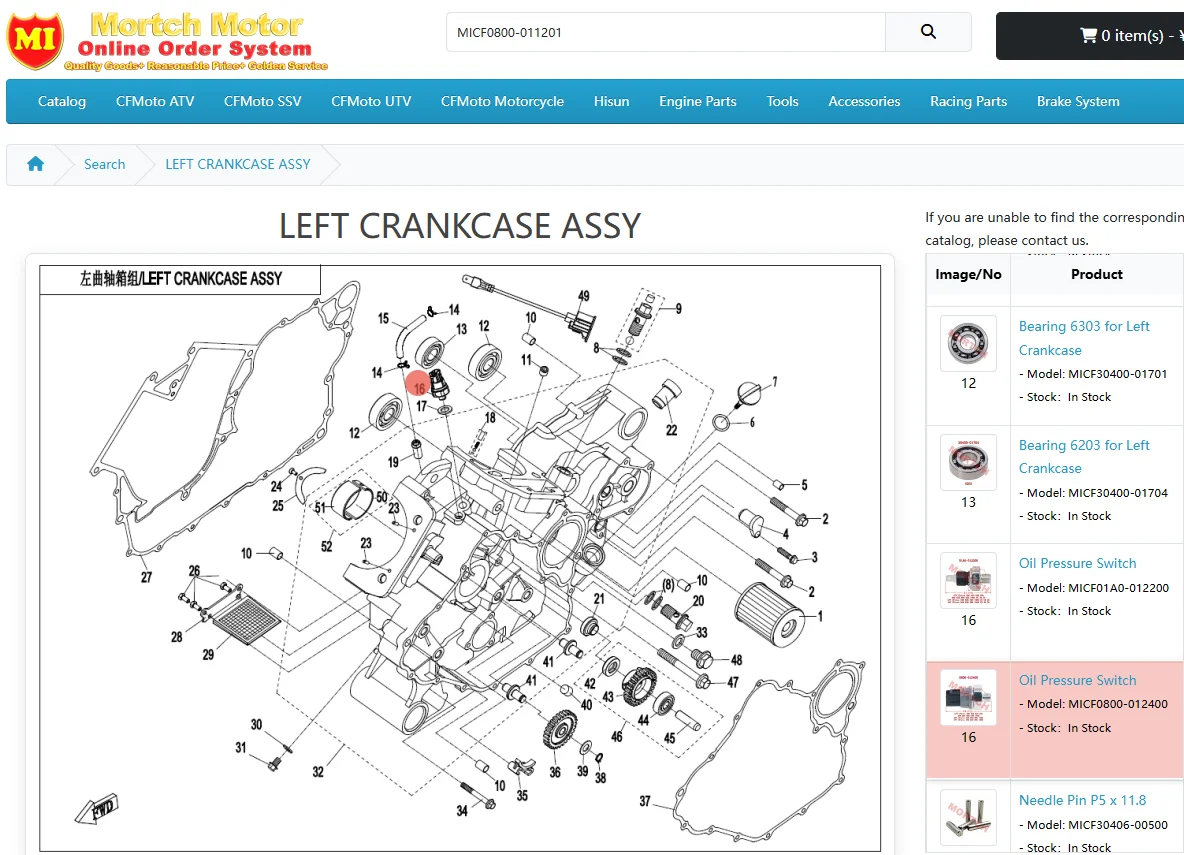Click the search input field

(665, 32)
